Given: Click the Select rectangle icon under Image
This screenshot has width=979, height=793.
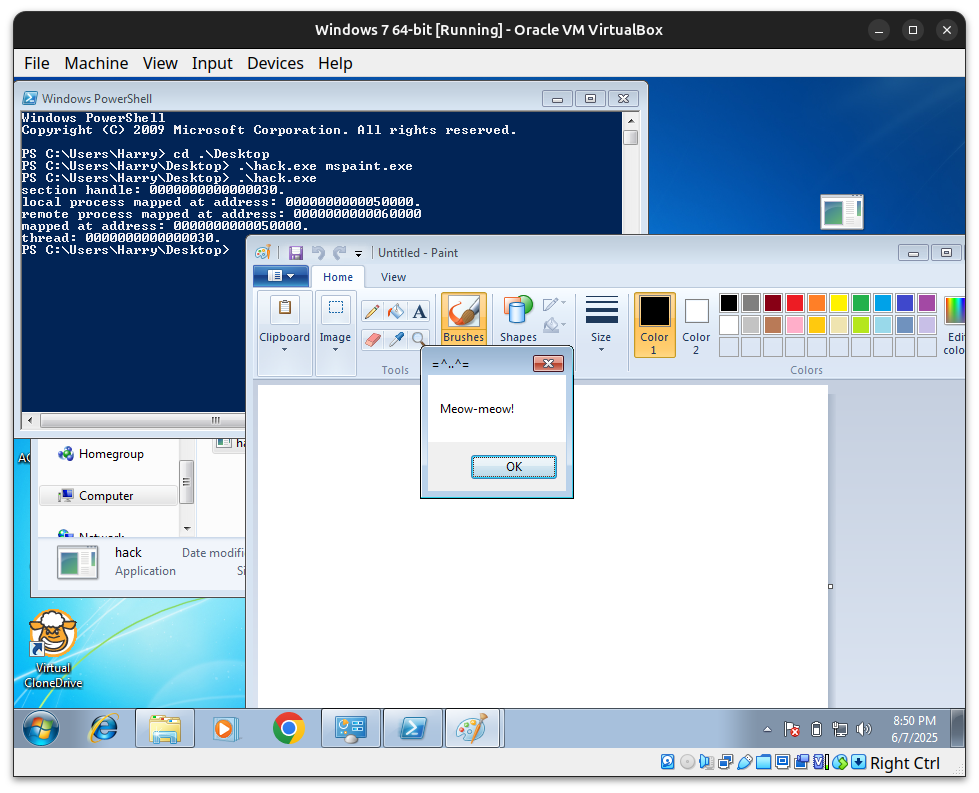Looking at the screenshot, I should point(336,308).
